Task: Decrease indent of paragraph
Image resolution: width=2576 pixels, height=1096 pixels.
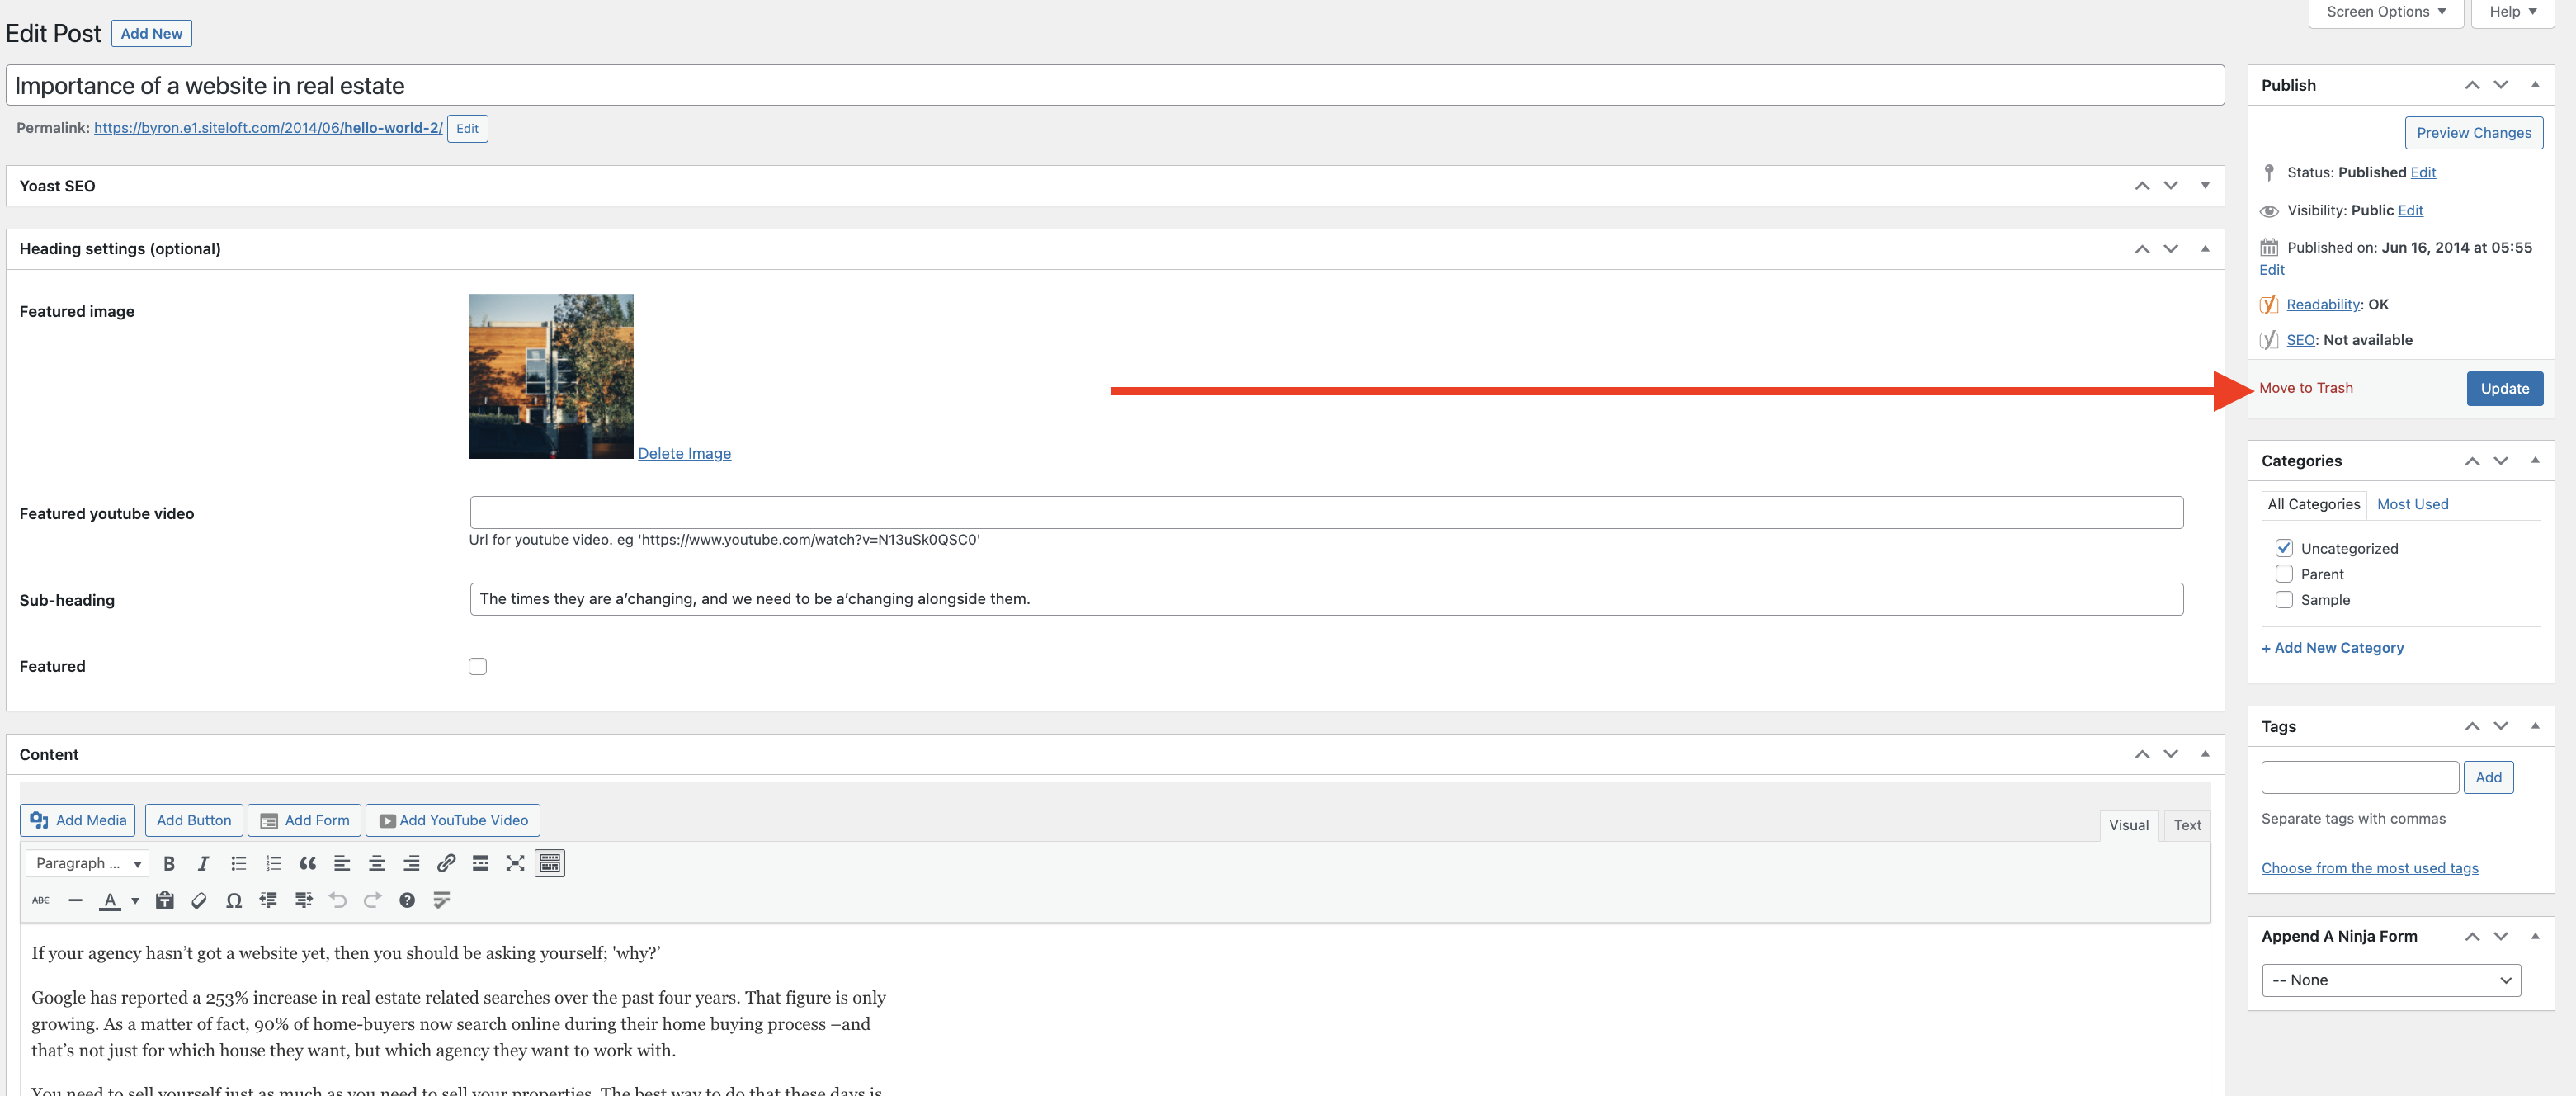Action: click(x=268, y=900)
